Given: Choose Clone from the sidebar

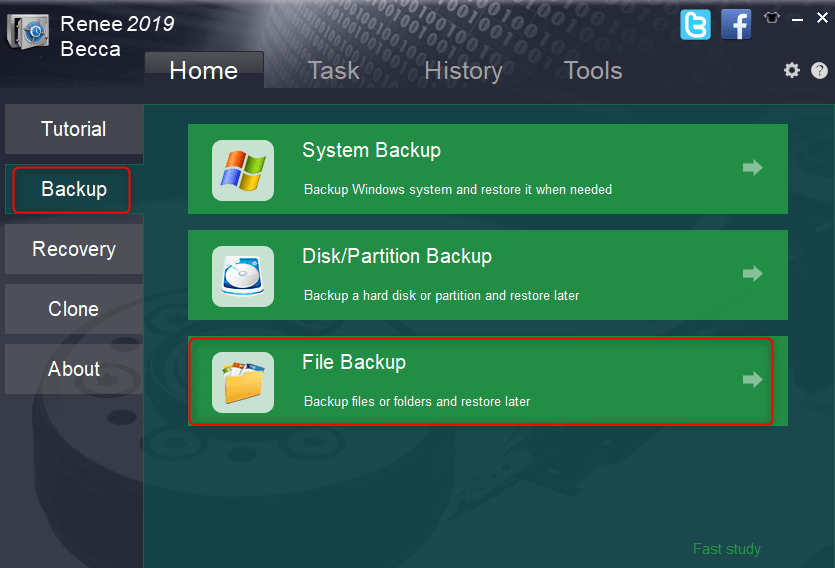Looking at the screenshot, I should [73, 309].
